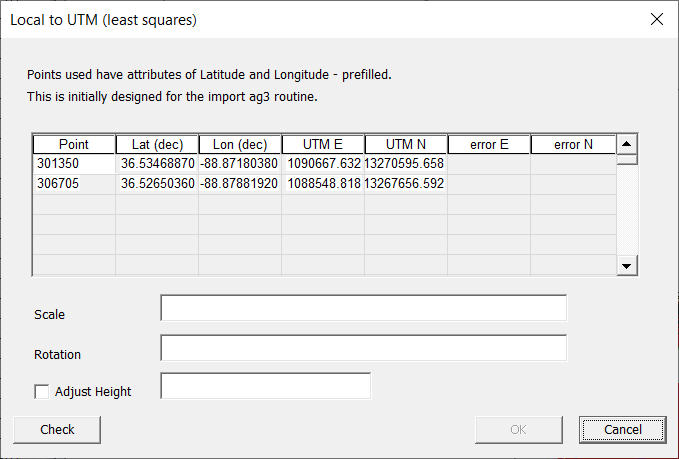
Task: Select latitude cell 36.53468870
Action: (x=157, y=164)
